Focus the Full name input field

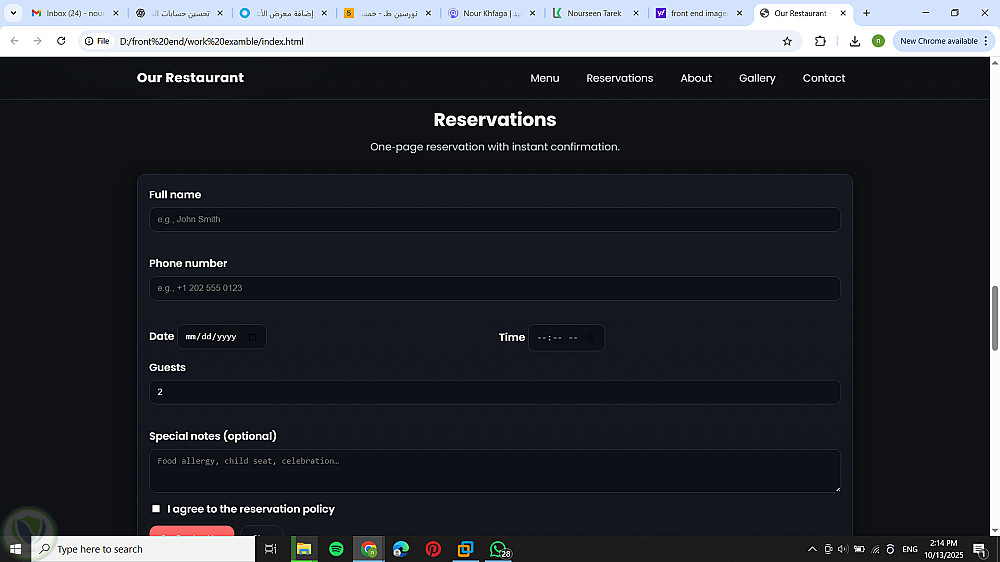pos(494,219)
